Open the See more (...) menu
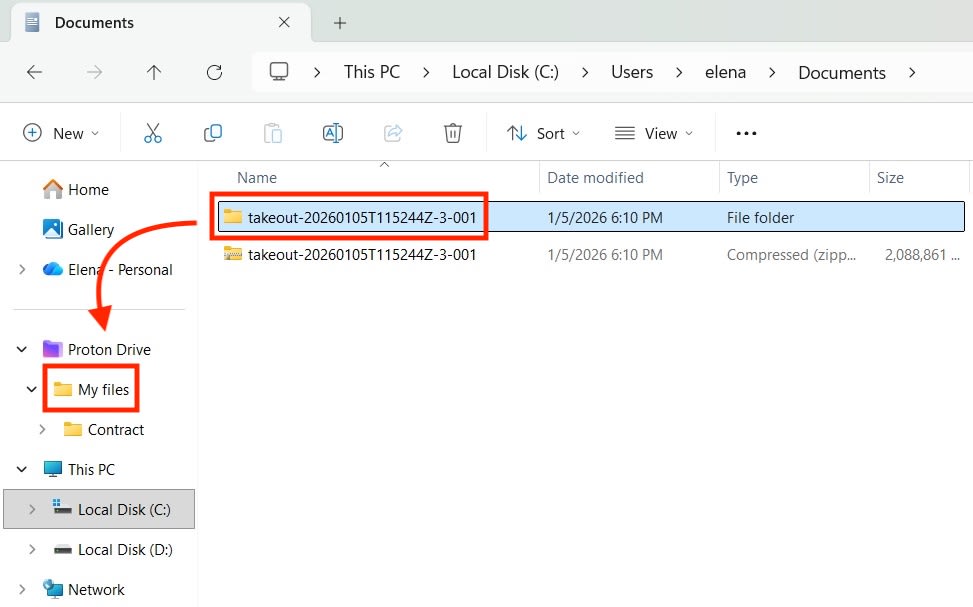 coord(746,132)
